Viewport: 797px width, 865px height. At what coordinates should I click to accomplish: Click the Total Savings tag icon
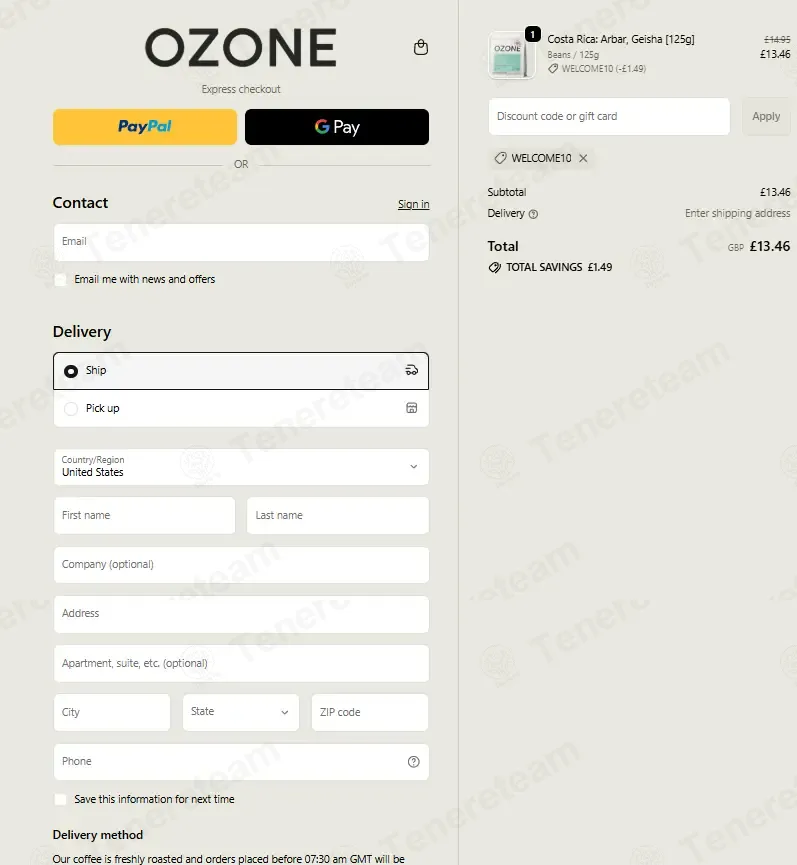pos(495,268)
